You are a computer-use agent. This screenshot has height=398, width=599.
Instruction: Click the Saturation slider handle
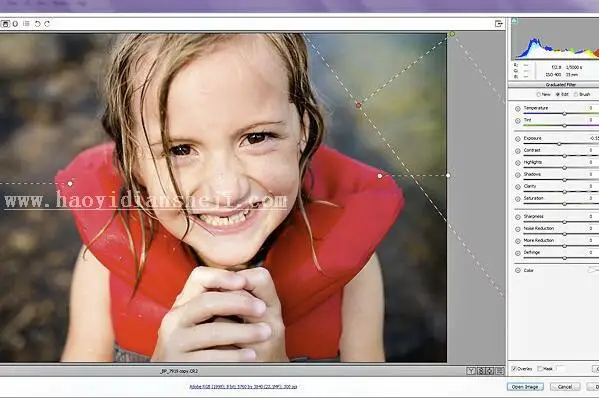click(564, 204)
